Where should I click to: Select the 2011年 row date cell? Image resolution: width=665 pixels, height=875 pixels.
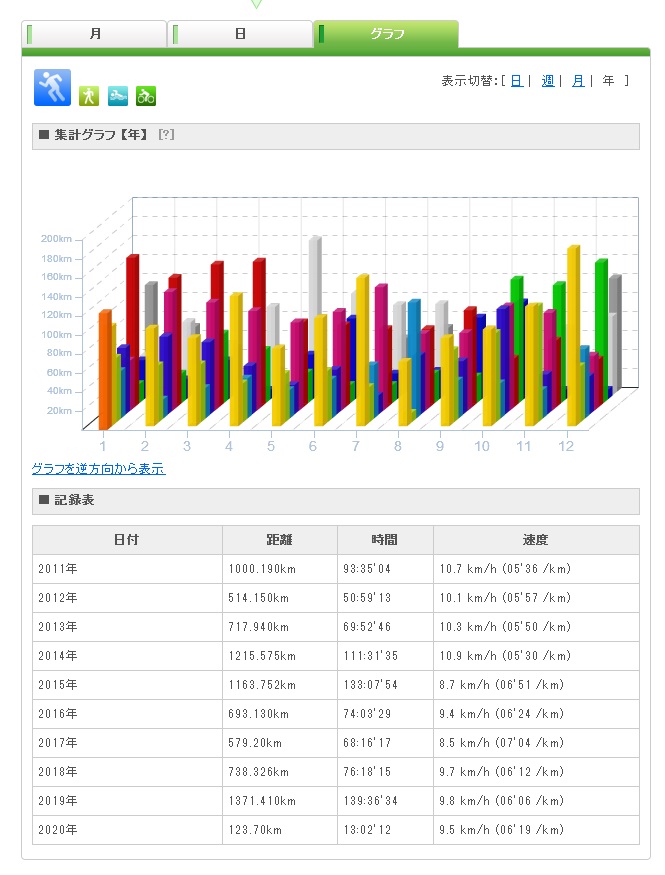pos(127,569)
